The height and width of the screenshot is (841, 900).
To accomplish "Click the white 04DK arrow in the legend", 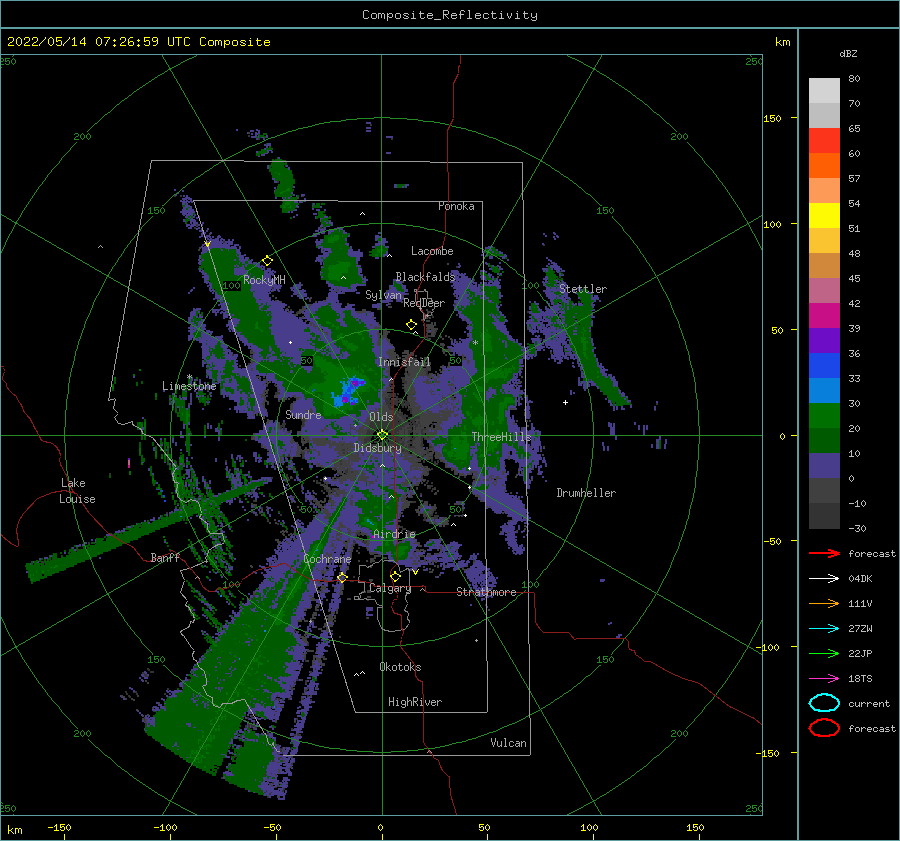I will [824, 579].
